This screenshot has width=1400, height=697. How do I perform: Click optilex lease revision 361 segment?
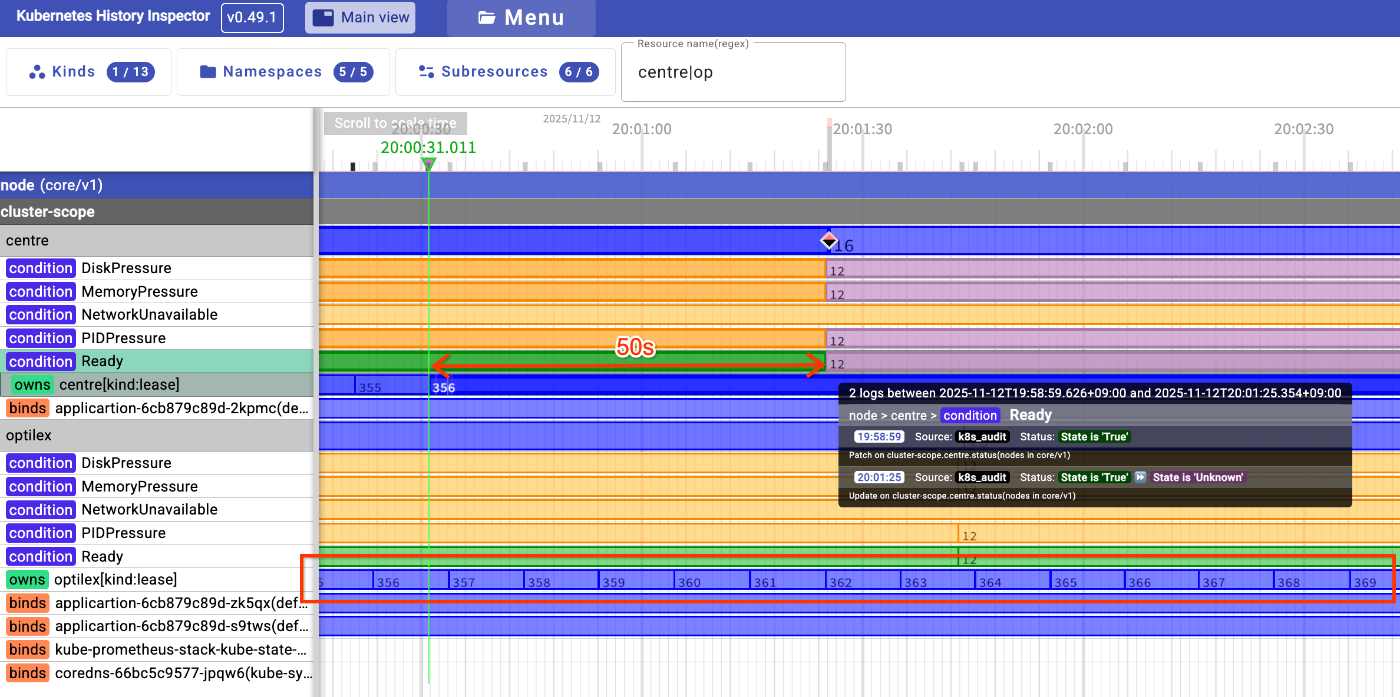787,581
